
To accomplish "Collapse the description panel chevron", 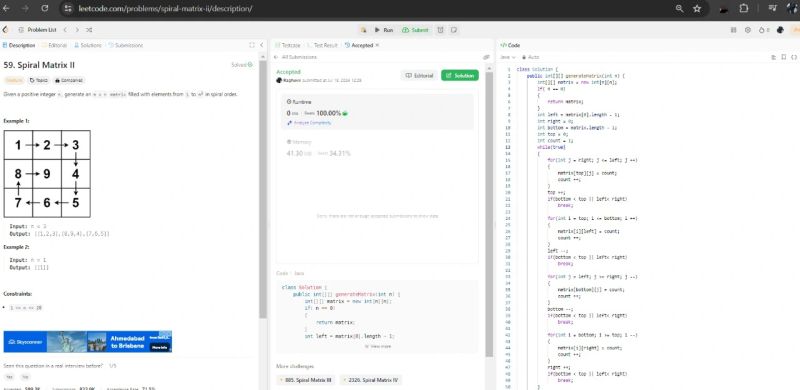I will click(262, 45).
